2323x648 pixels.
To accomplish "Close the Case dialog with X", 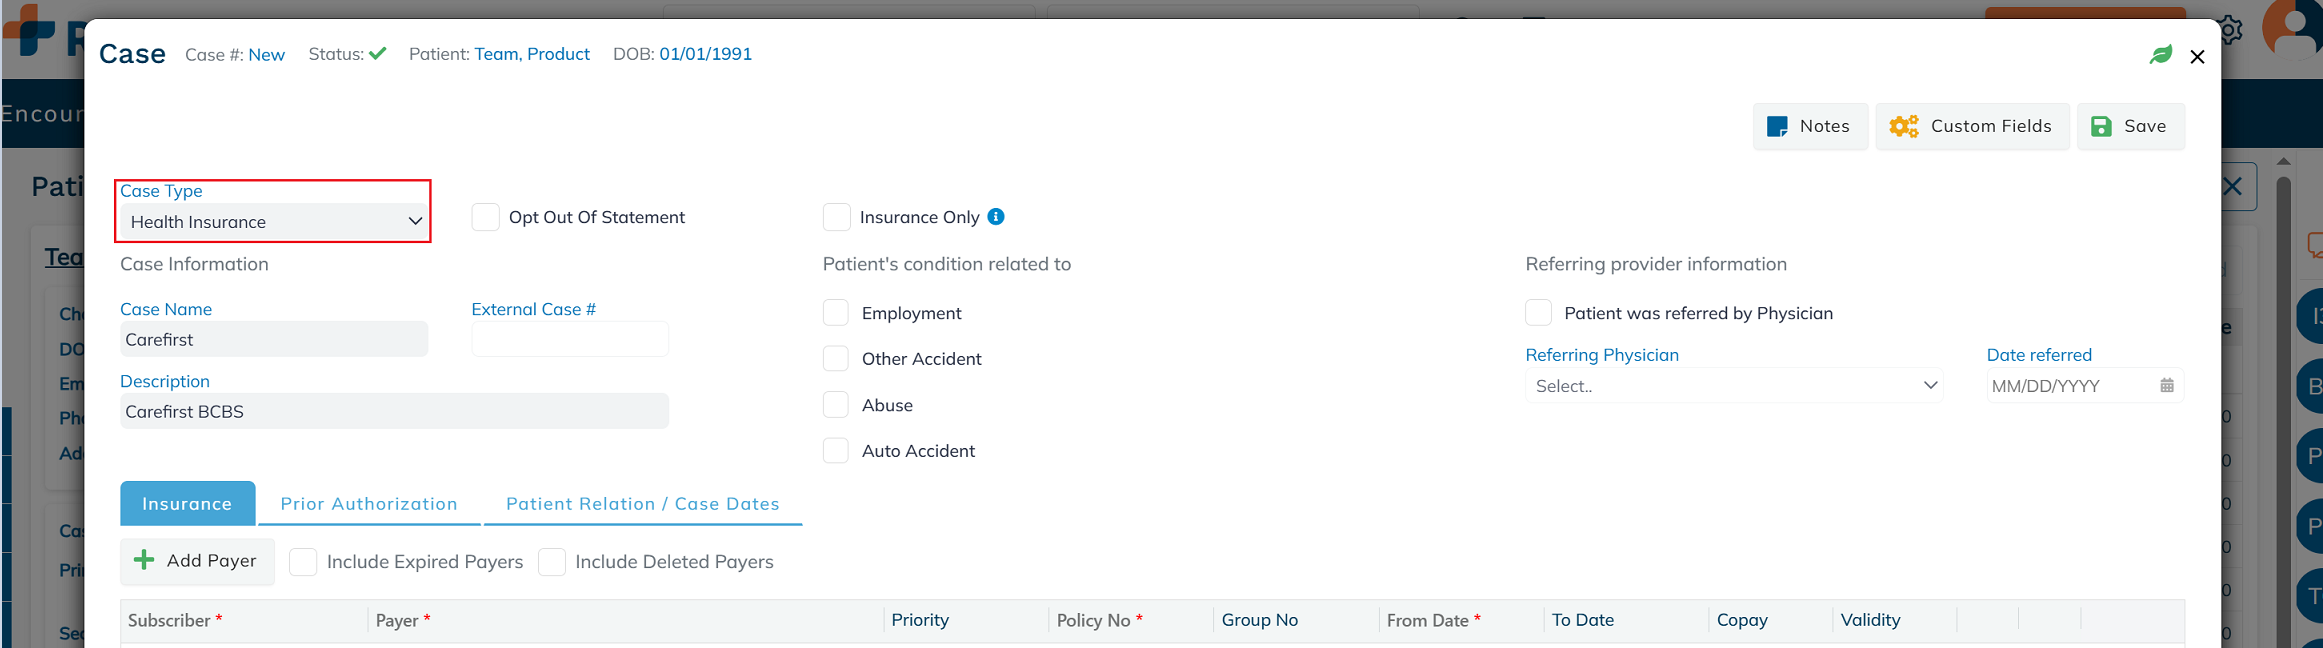I will pos(2197,57).
